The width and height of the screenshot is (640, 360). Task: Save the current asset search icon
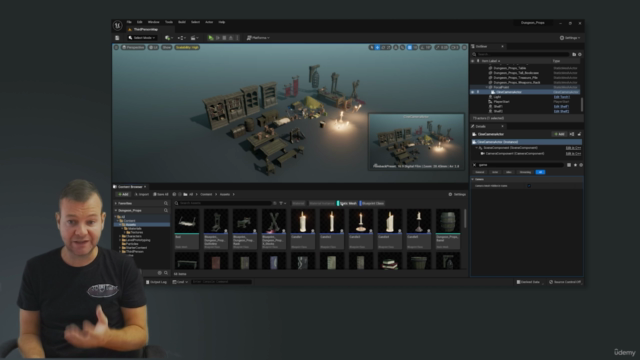[275, 203]
